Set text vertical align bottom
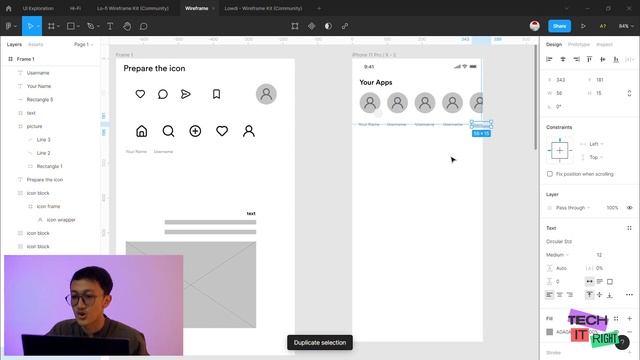Viewport: 640px width, 360px height. click(x=609, y=295)
